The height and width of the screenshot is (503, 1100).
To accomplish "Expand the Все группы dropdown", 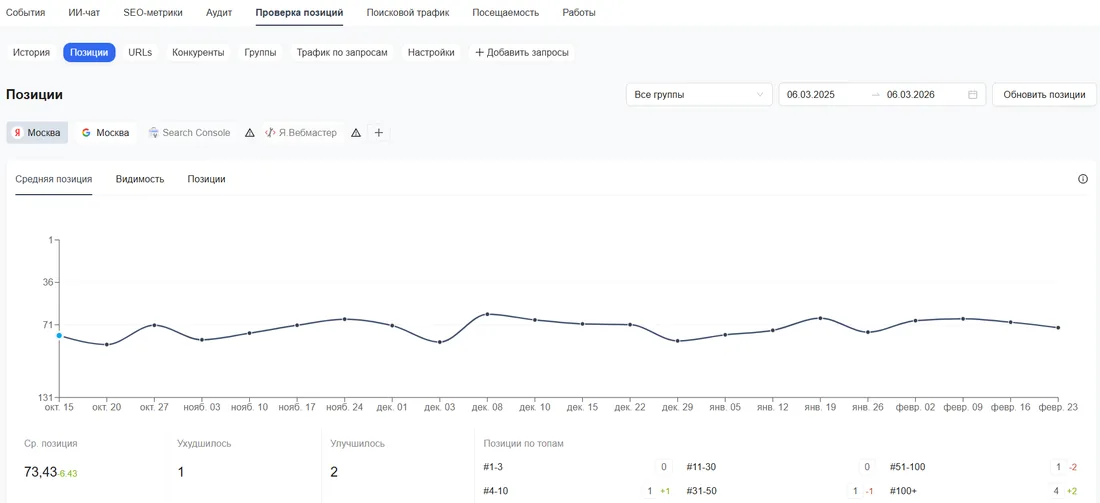I will 699,95.
